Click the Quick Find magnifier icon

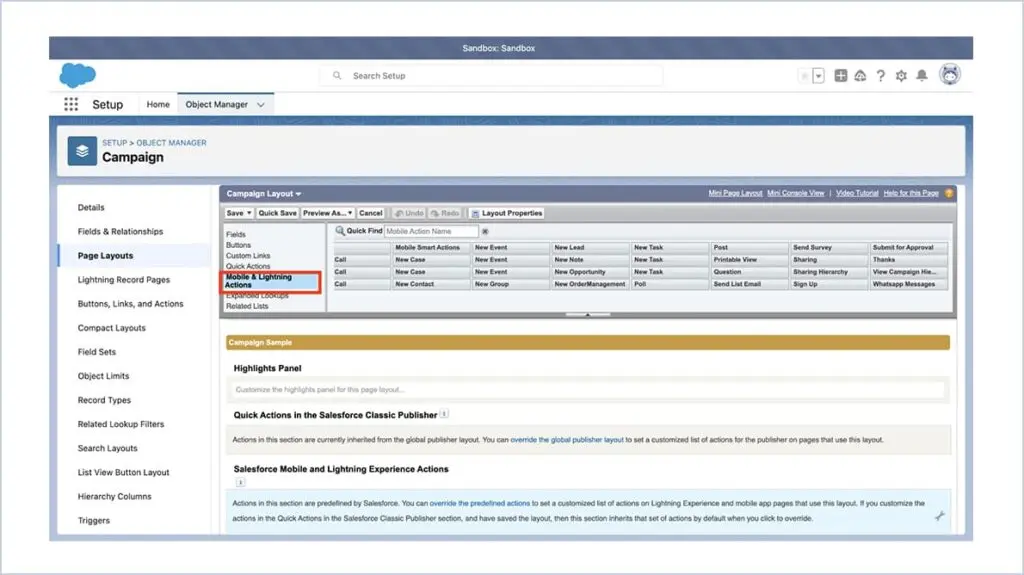click(x=340, y=231)
